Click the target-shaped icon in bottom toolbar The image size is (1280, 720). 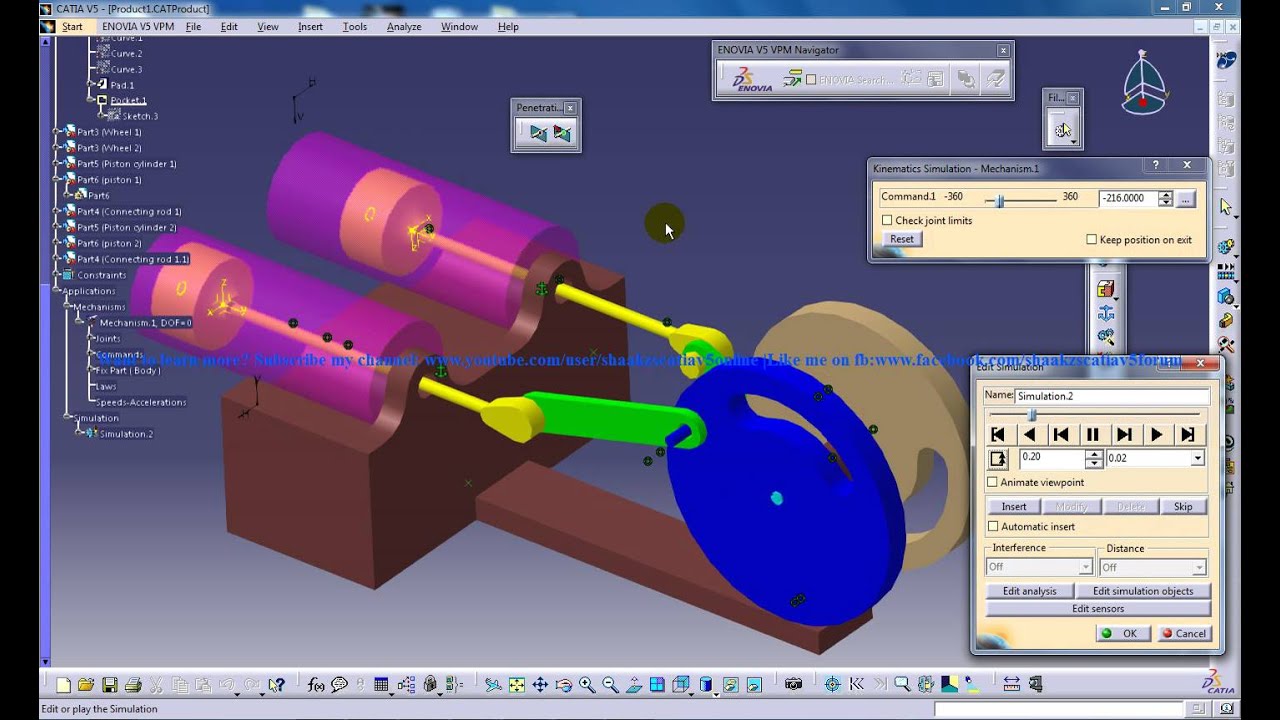click(833, 685)
